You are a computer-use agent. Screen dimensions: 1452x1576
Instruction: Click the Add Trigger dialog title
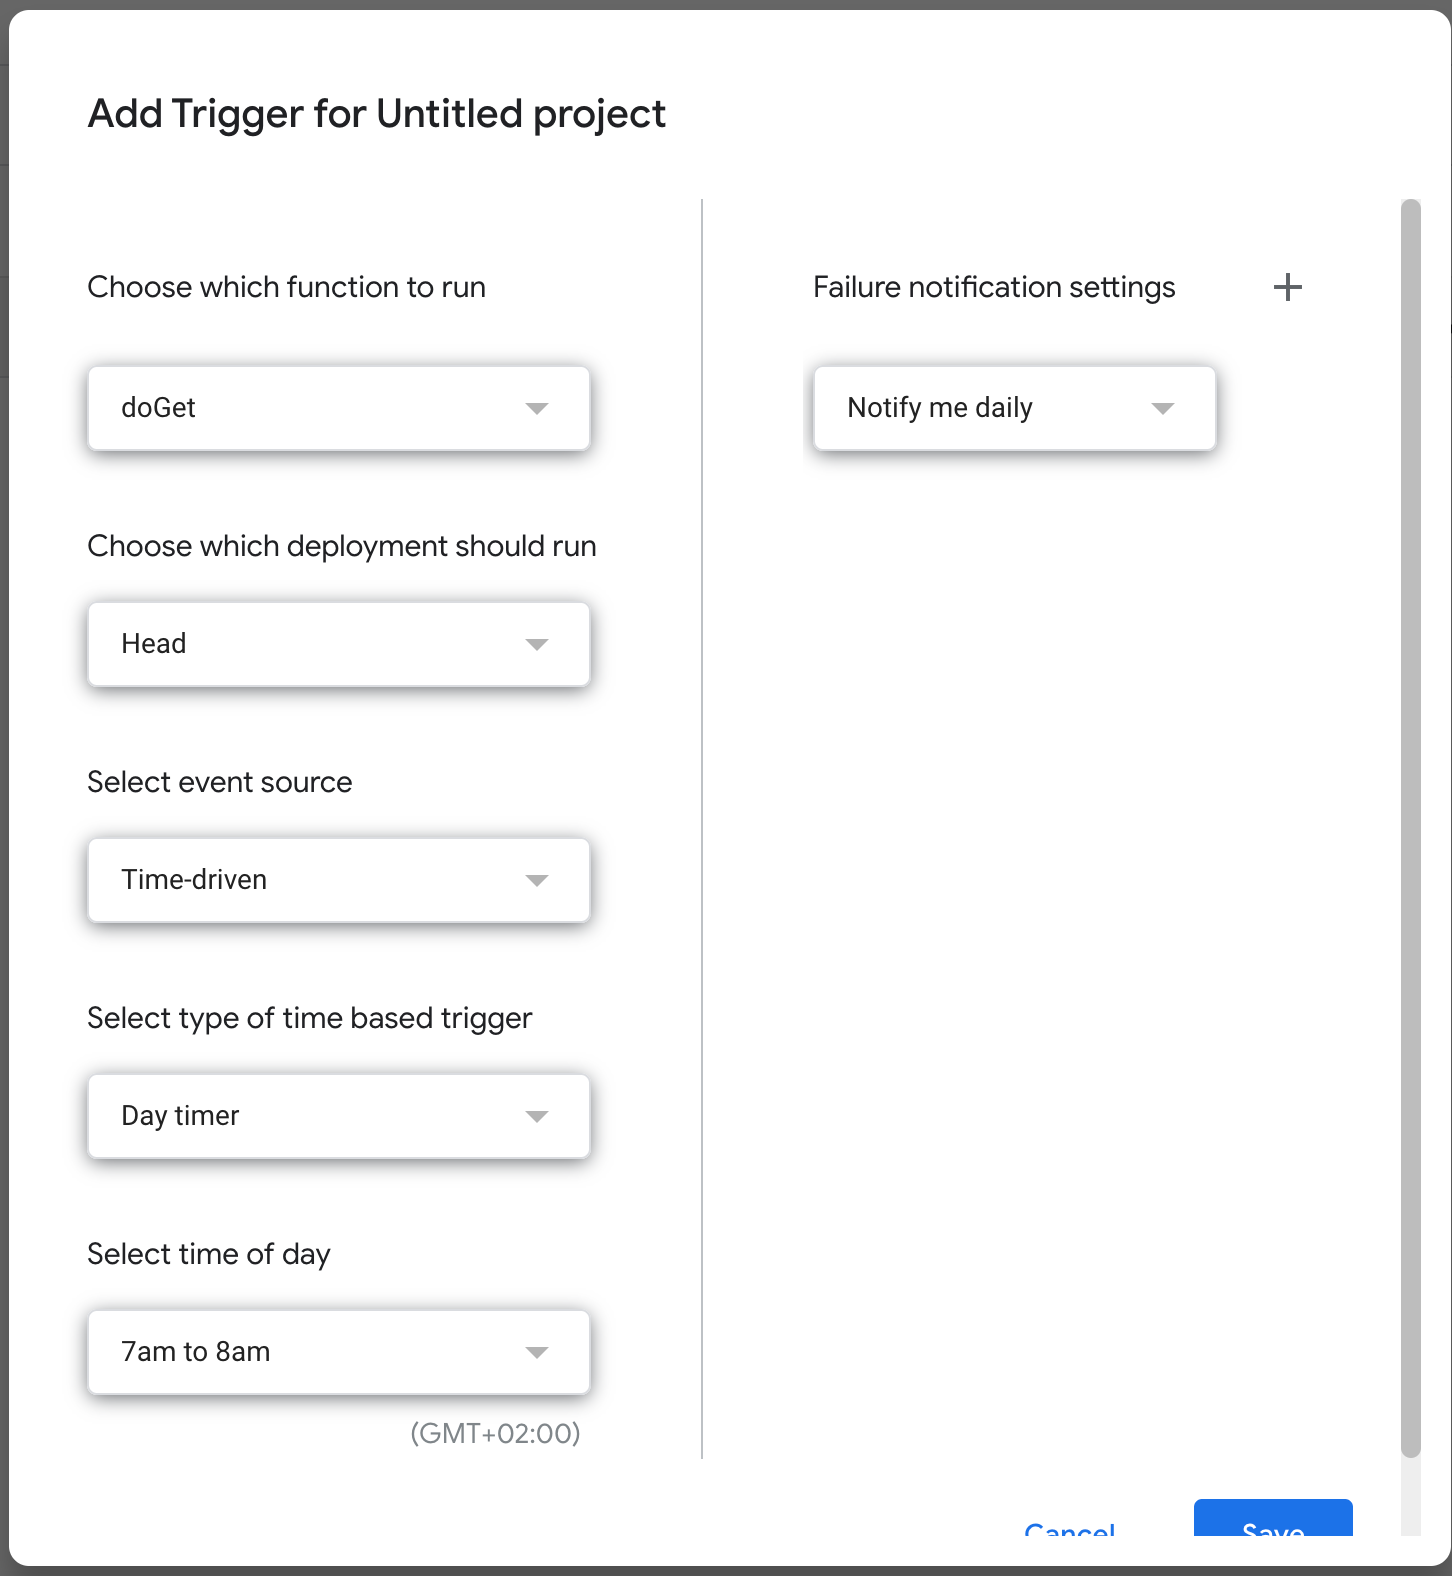pyautogui.click(x=377, y=113)
